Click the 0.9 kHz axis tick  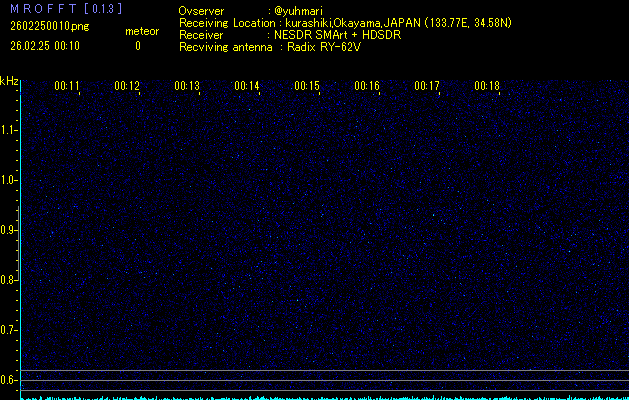(8, 230)
